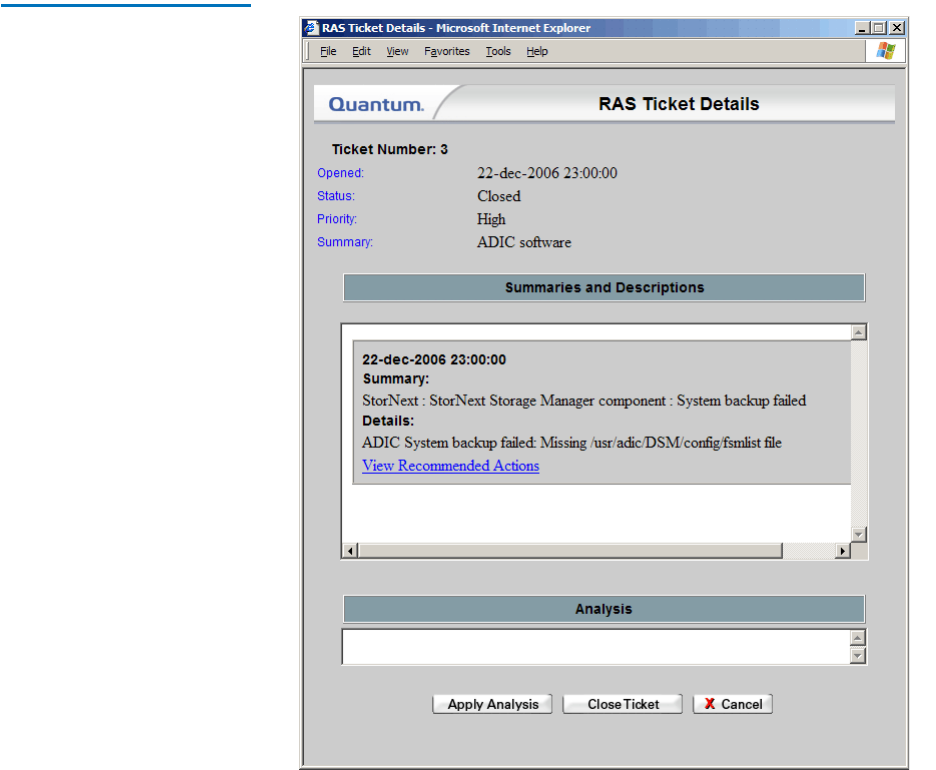Click the Closed status value

click(498, 196)
